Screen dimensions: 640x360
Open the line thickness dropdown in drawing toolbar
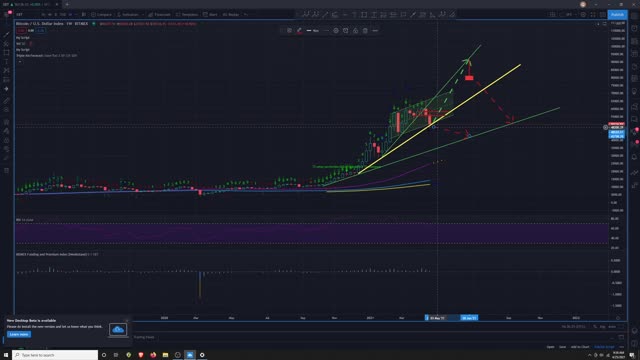point(313,31)
